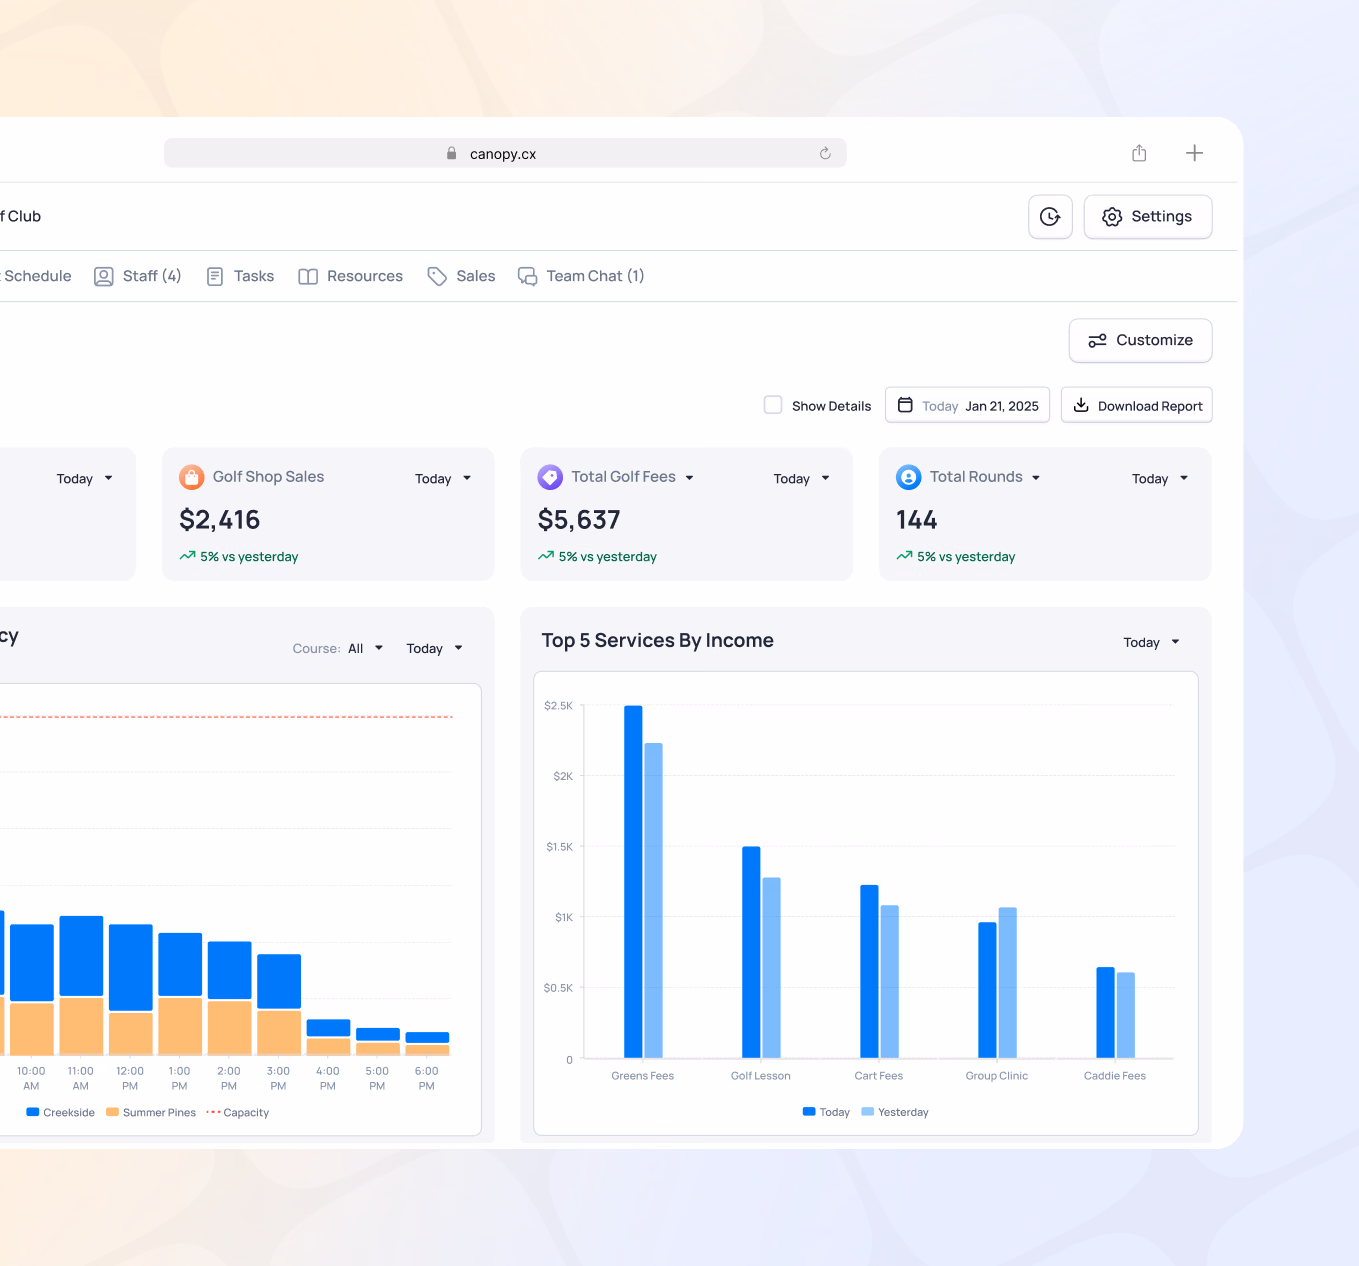Screen dimensions: 1359x1266
Task: Expand the Total Golf Fees metric selector
Action: [x=690, y=478]
